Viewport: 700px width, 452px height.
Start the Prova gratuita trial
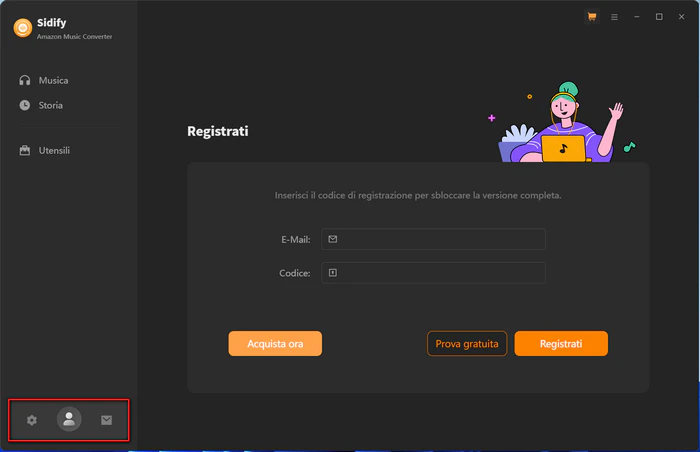467,343
